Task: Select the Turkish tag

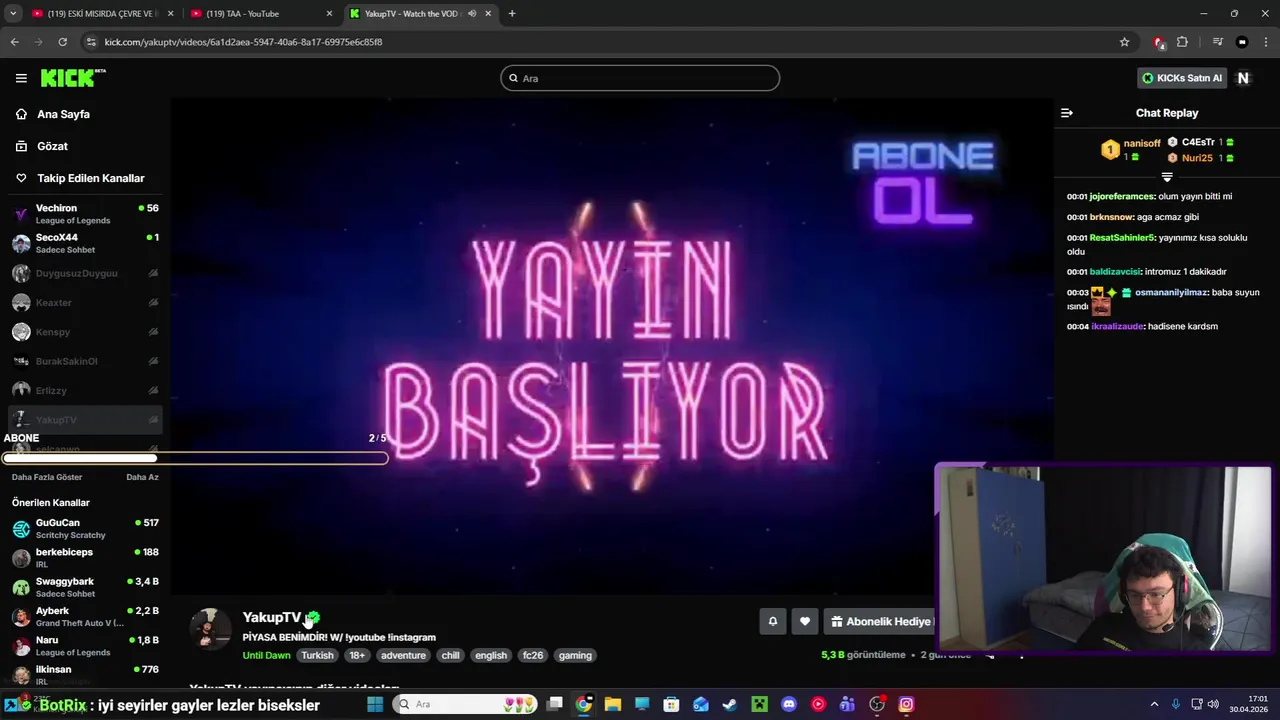Action: click(x=317, y=655)
